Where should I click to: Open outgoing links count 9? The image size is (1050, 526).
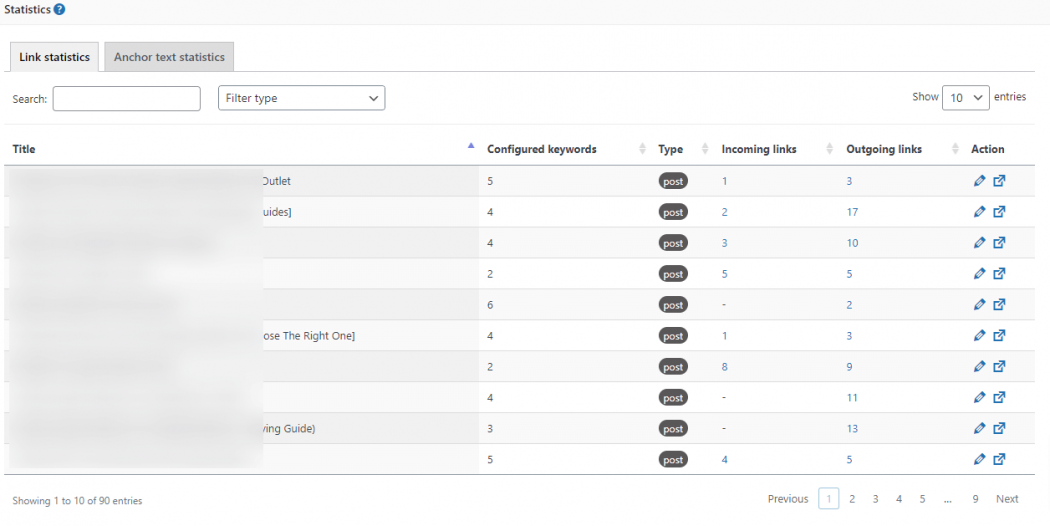(x=849, y=367)
